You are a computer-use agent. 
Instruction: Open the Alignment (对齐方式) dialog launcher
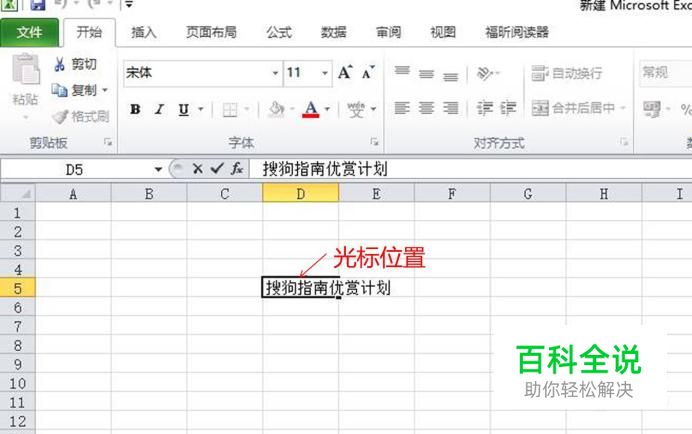tap(624, 142)
